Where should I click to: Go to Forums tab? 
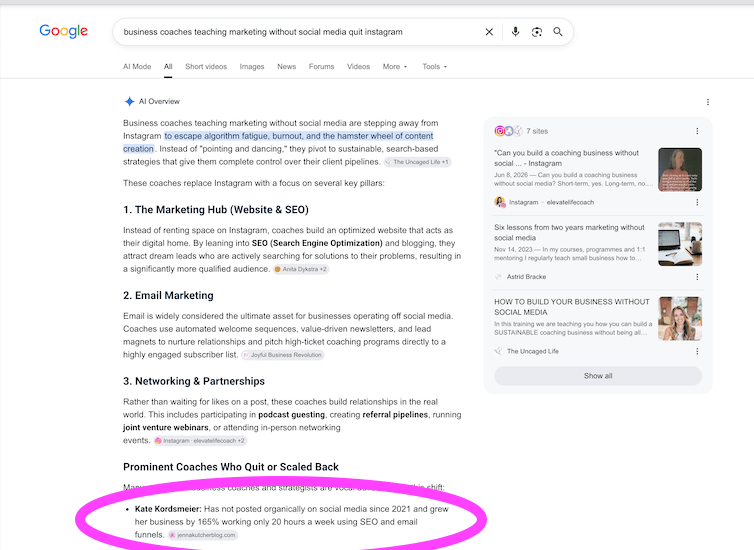pyautogui.click(x=321, y=66)
